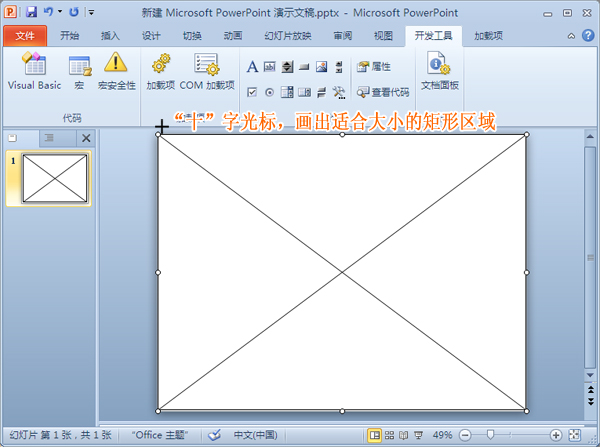600x447 pixels.
Task: Insert a Toggle Button control
Action: pyautogui.click(x=322, y=92)
